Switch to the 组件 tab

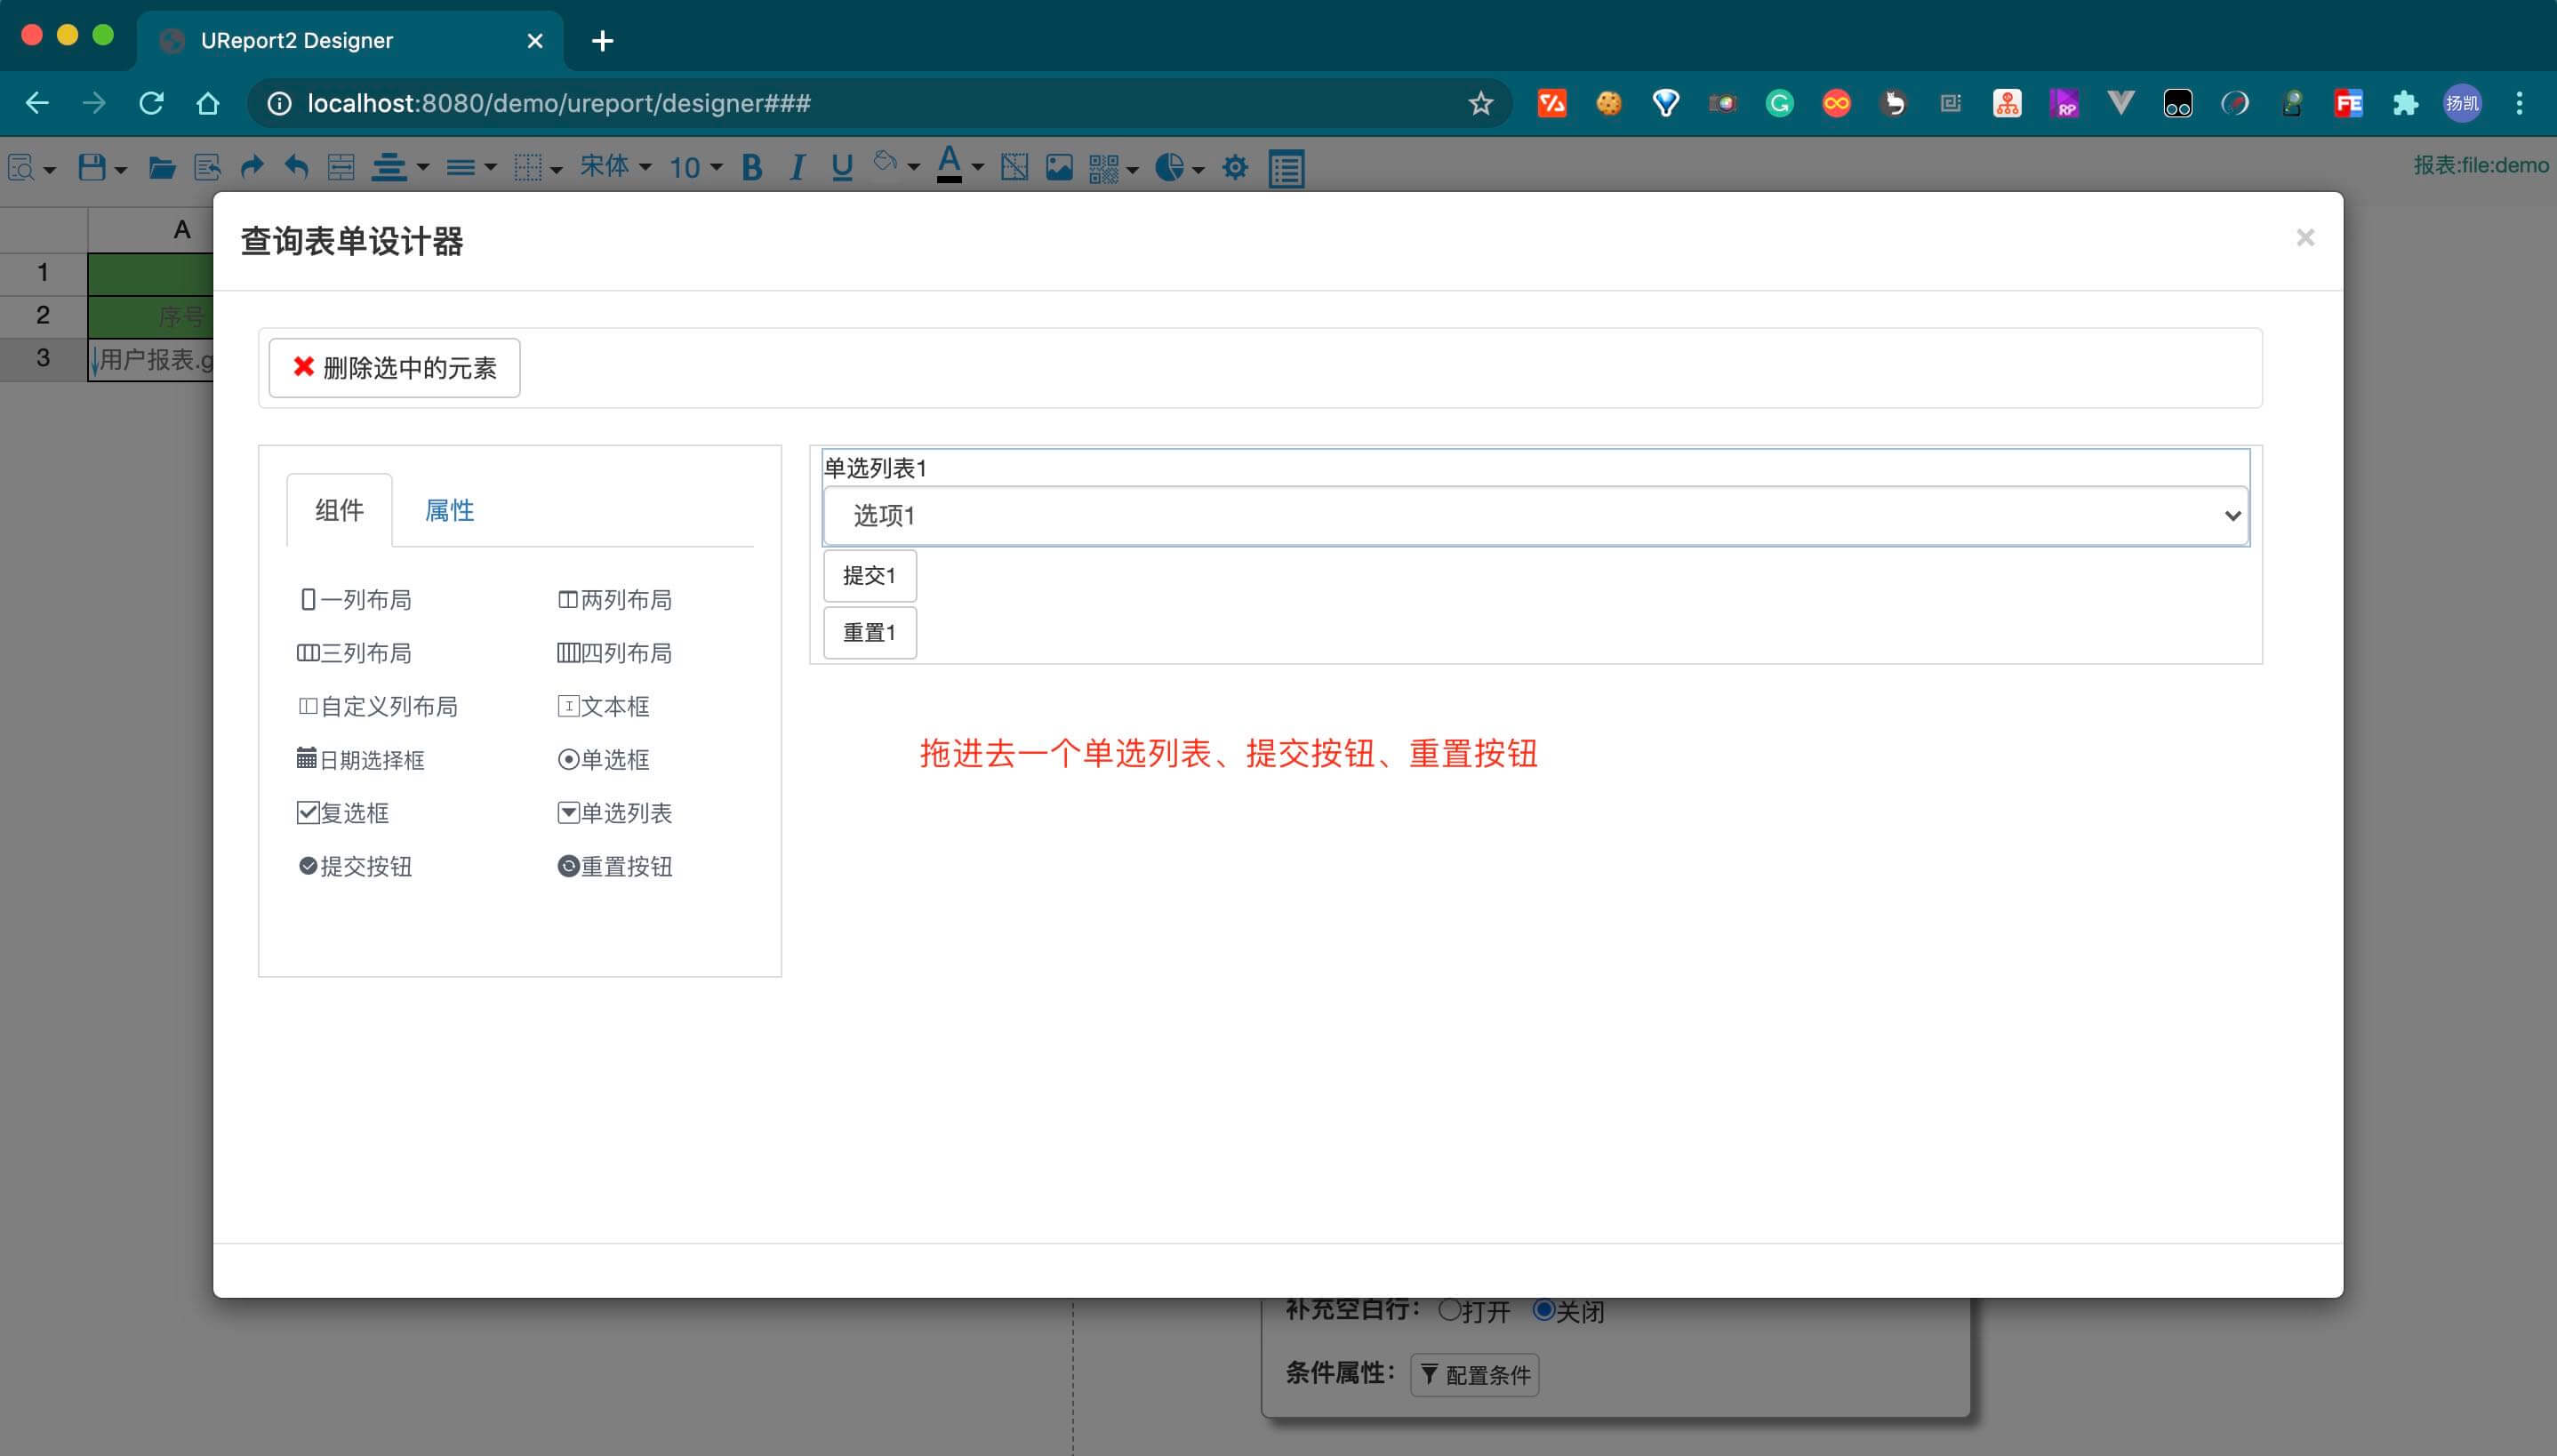click(x=340, y=510)
